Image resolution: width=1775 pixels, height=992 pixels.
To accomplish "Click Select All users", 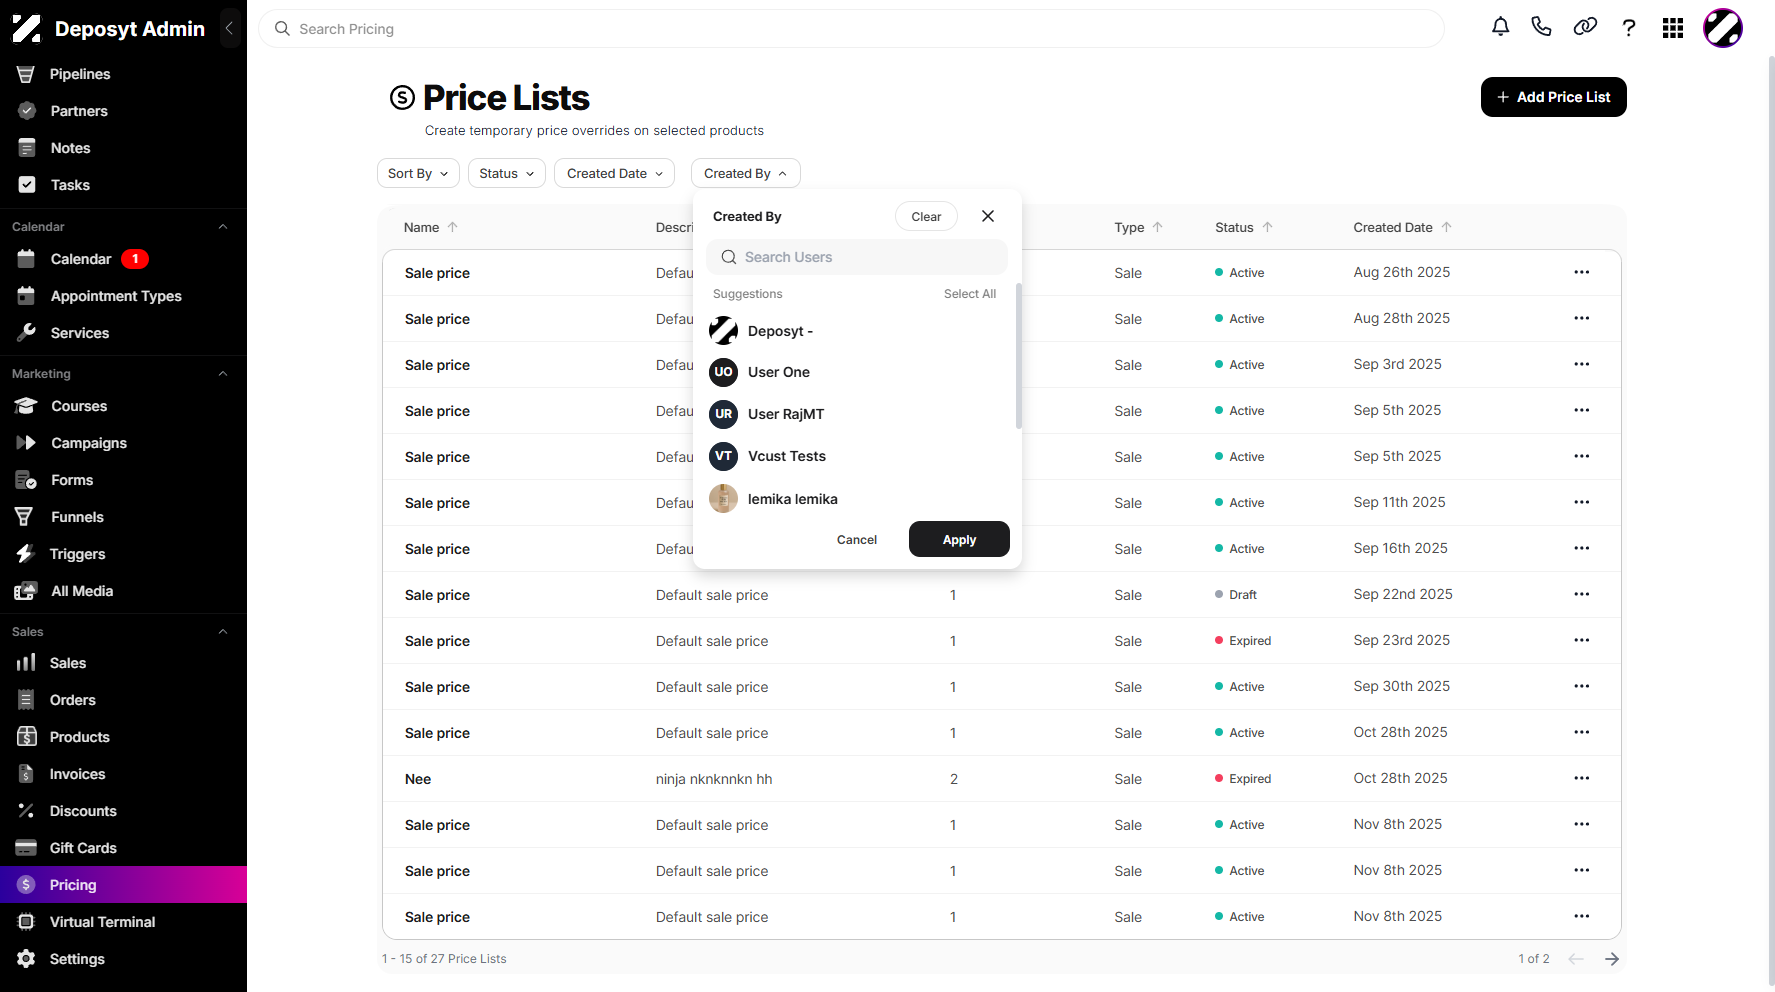I will (x=969, y=294).
